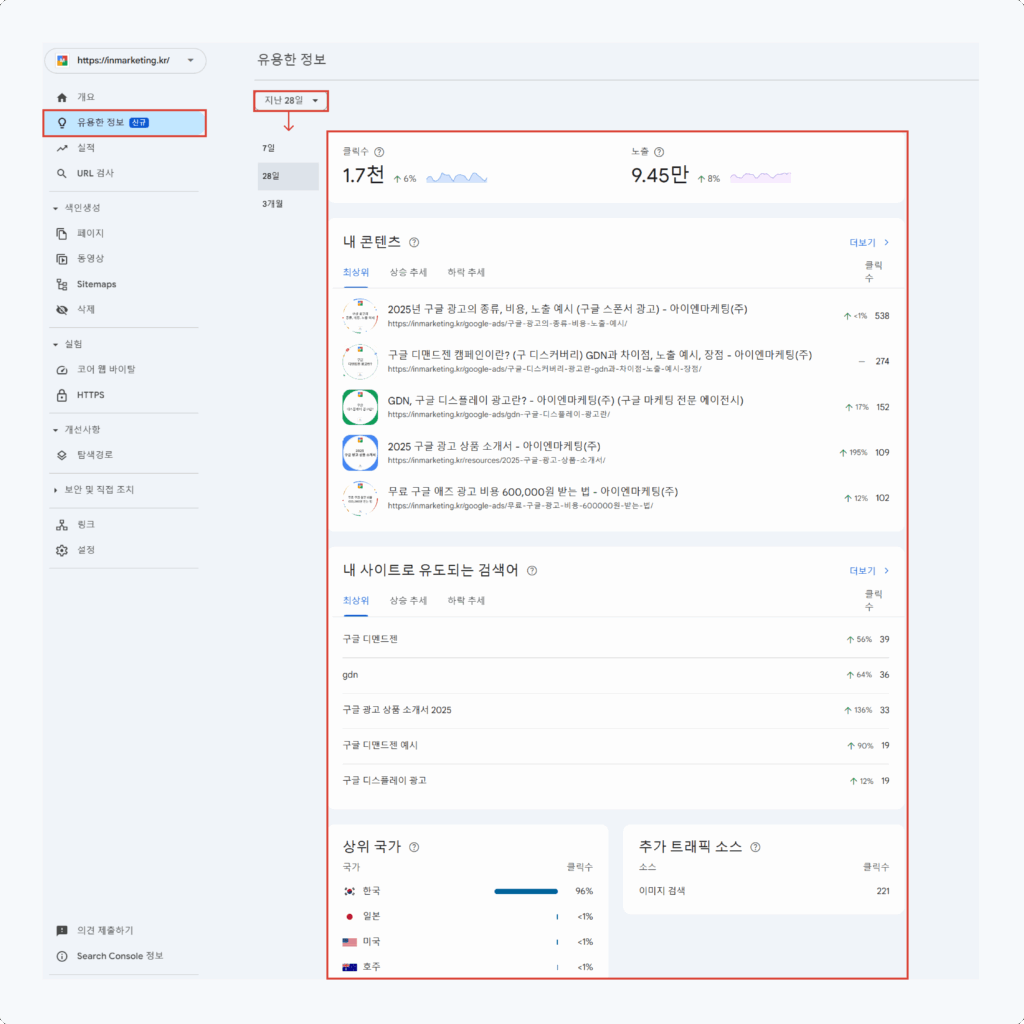Click thumbnail of 2025 구글 광고 상품 소개서
Image resolution: width=1024 pixels, height=1024 pixels.
[x=360, y=453]
